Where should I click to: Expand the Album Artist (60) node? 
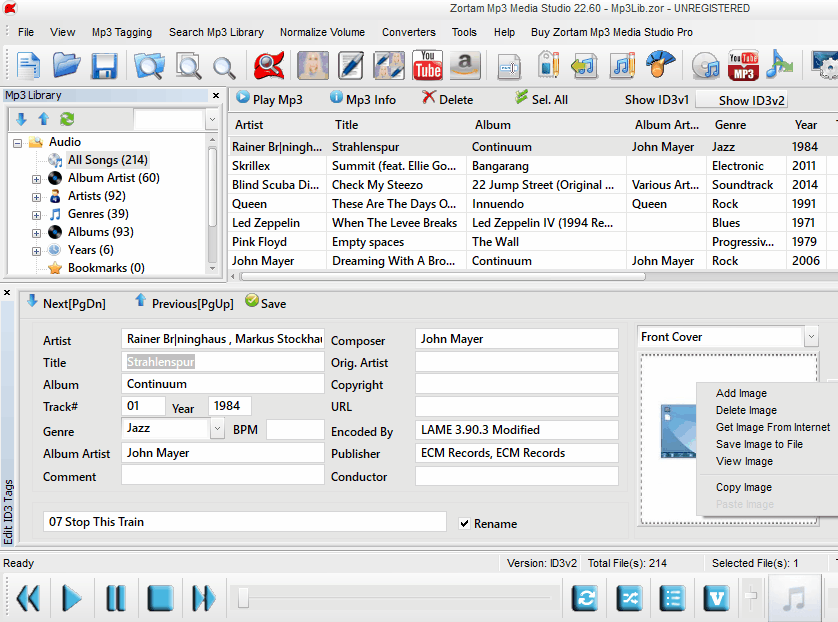(x=36, y=179)
